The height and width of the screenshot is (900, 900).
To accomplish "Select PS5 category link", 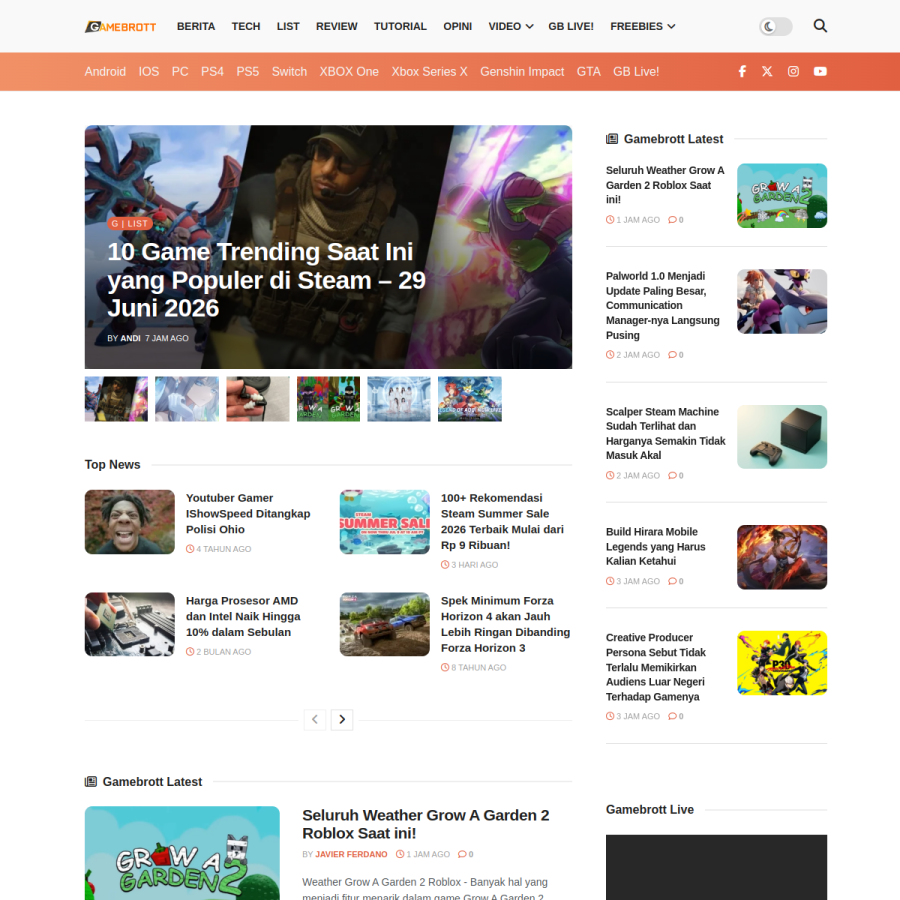I will tap(247, 72).
